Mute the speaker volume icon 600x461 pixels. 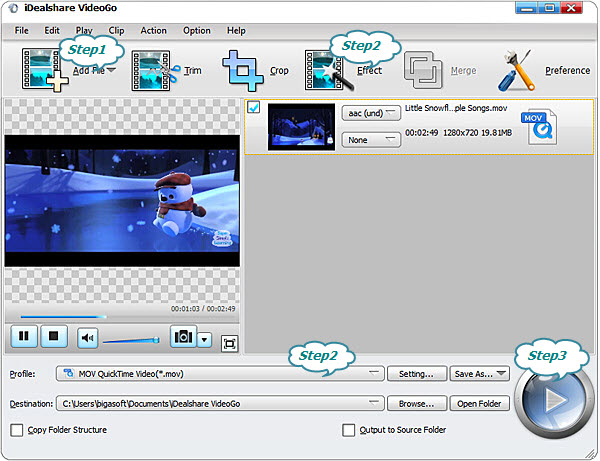[88, 338]
